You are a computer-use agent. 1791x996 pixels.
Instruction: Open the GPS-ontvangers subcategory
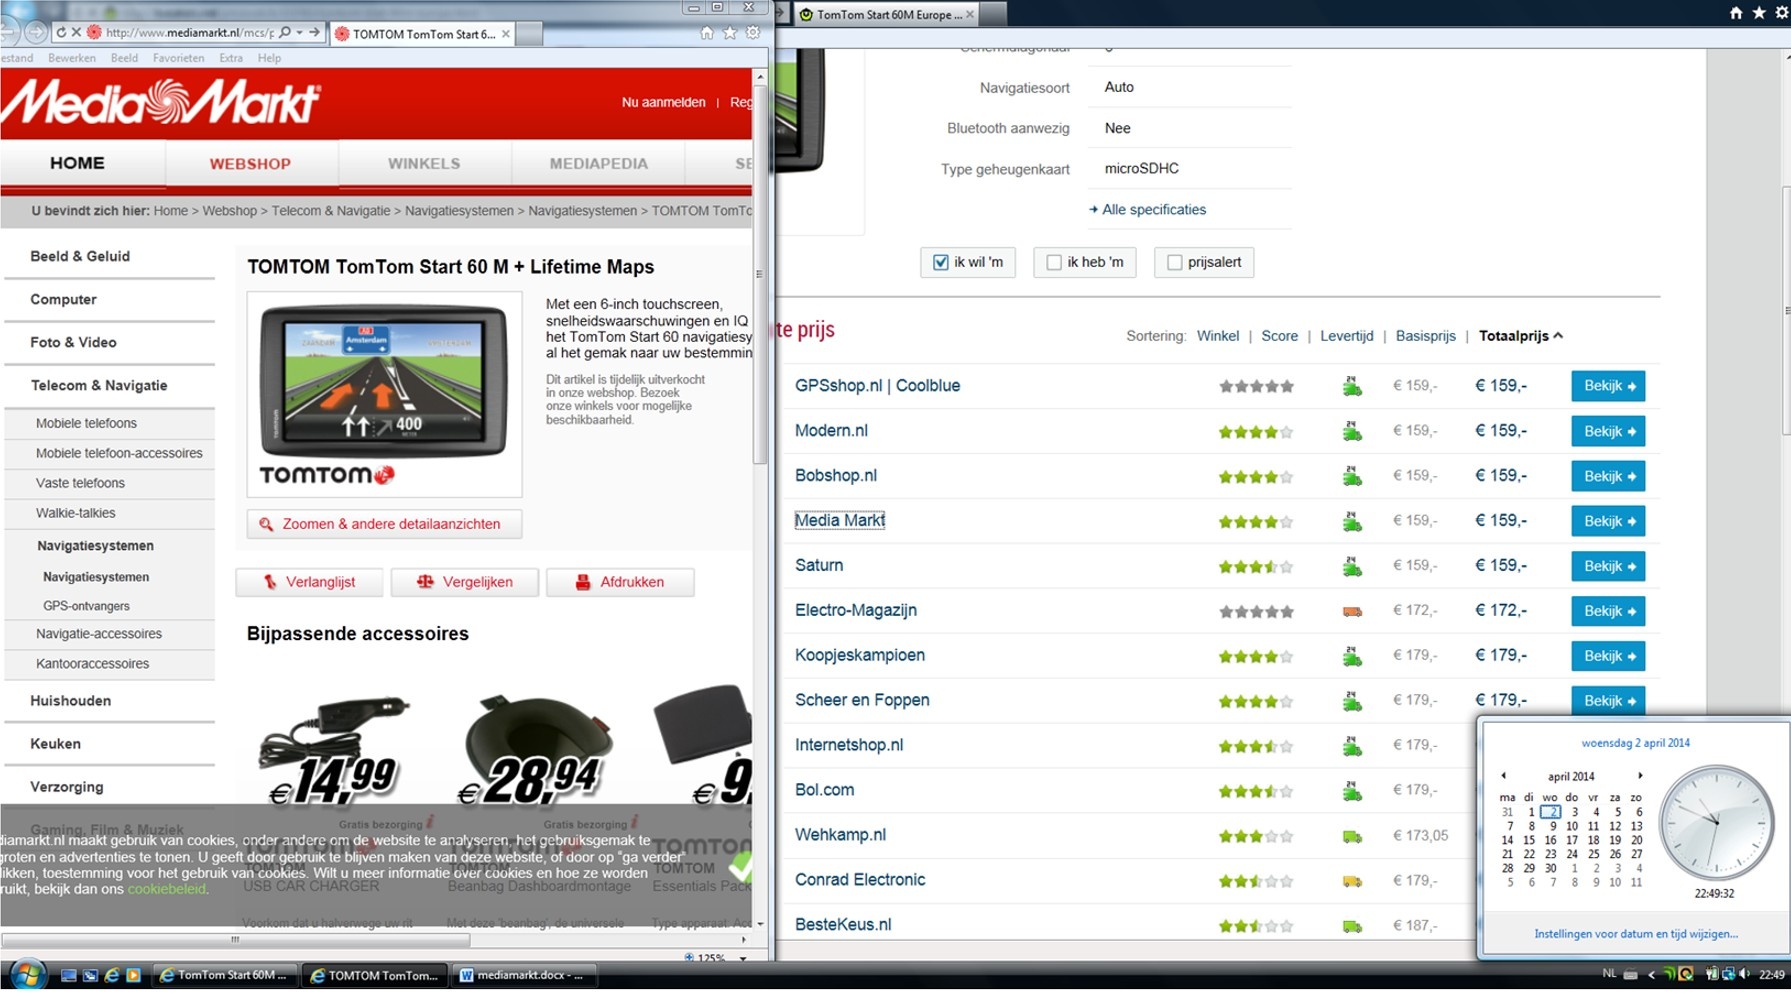86,606
